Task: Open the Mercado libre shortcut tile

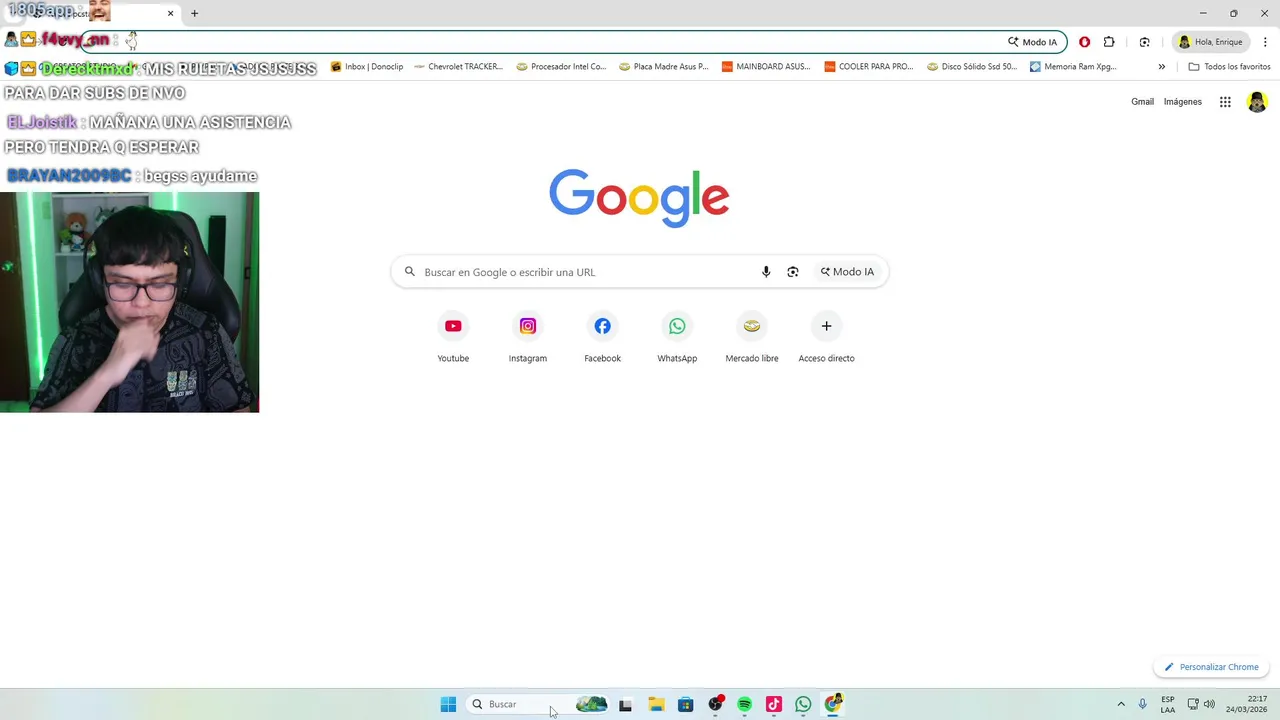Action: (x=752, y=337)
